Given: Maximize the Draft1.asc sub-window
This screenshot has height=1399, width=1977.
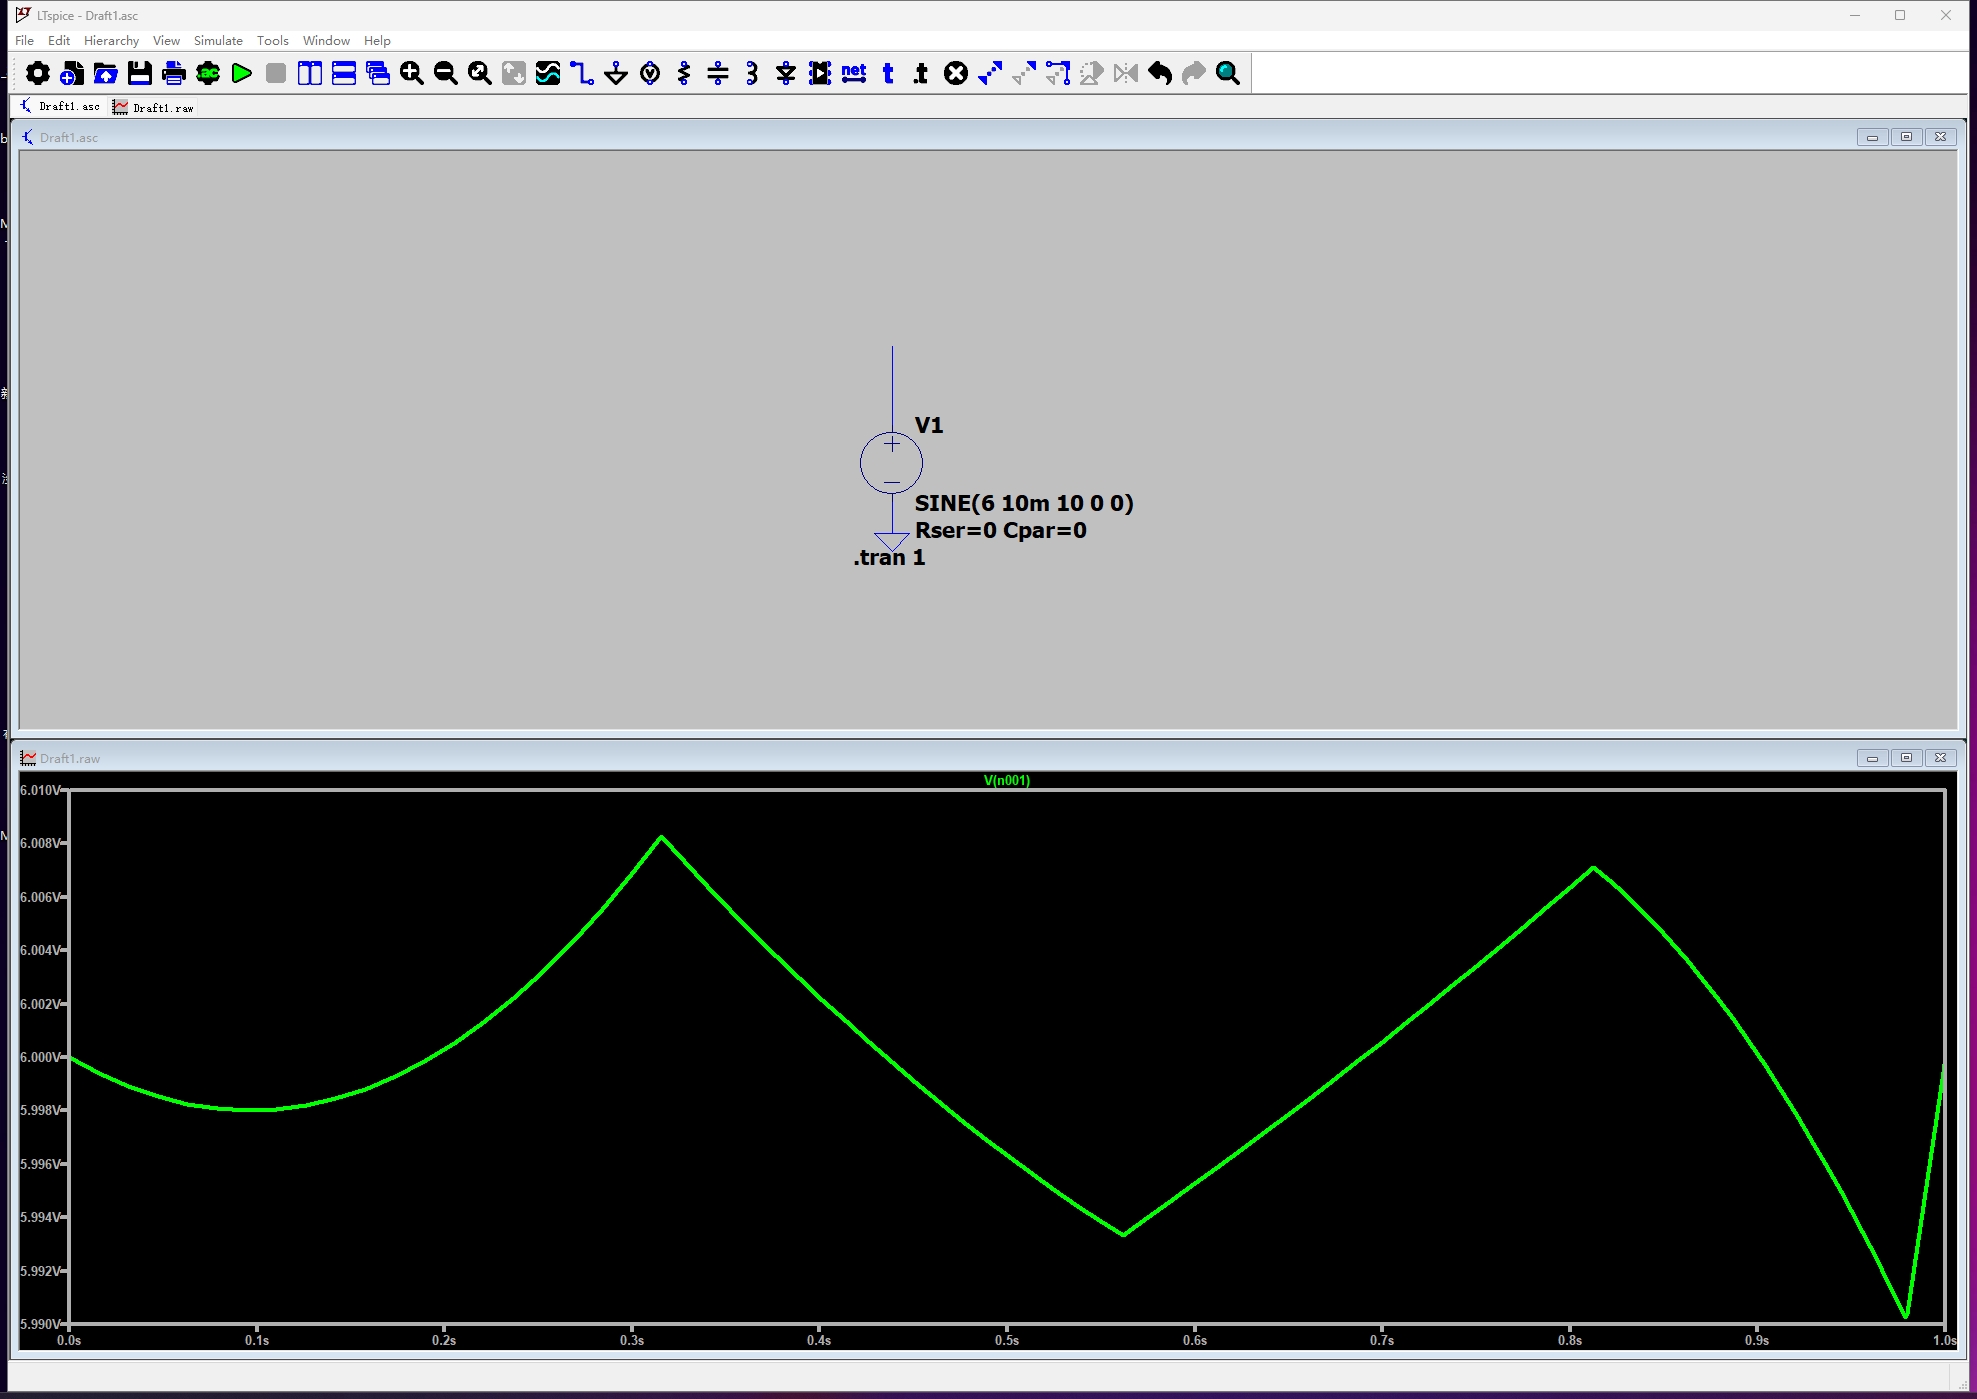Looking at the screenshot, I should point(1906,137).
